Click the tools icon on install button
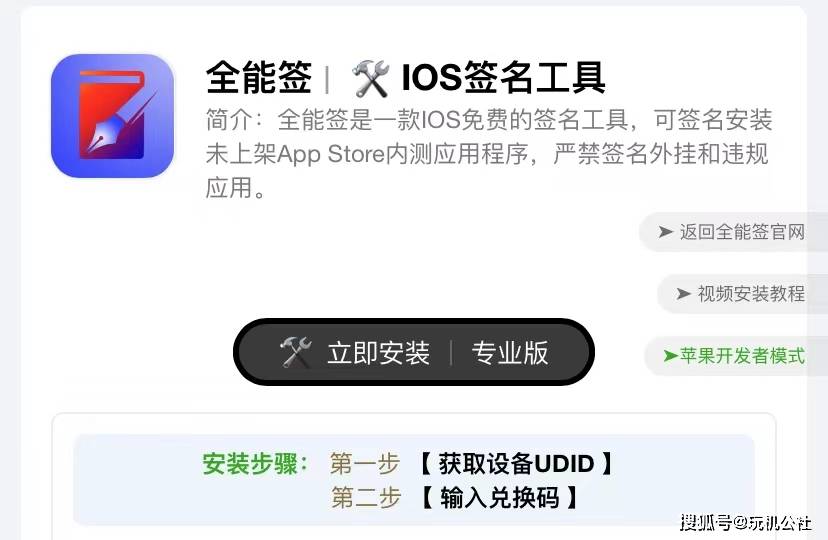 pos(296,353)
